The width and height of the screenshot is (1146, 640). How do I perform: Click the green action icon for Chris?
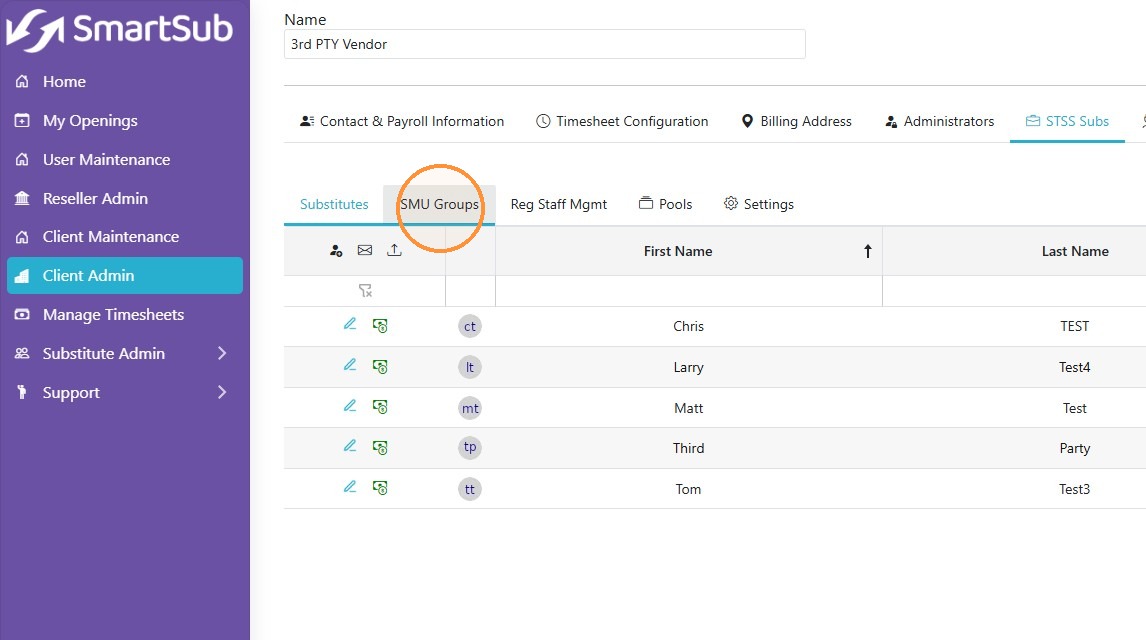(x=380, y=325)
